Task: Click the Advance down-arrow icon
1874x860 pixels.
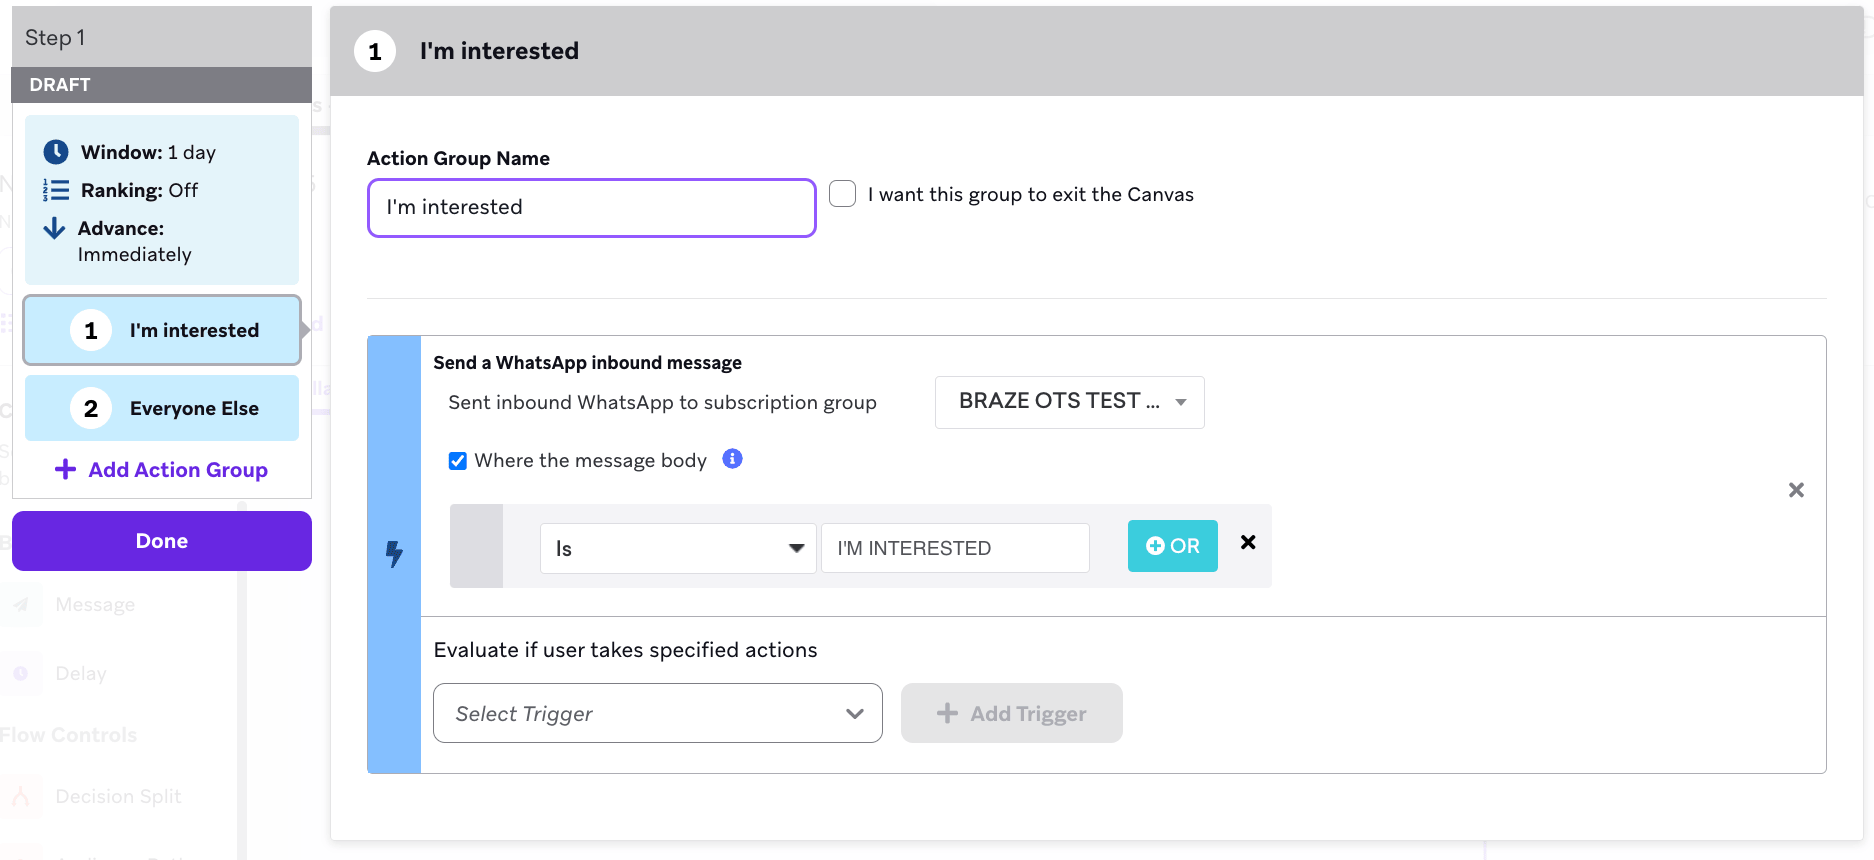Action: tap(54, 228)
